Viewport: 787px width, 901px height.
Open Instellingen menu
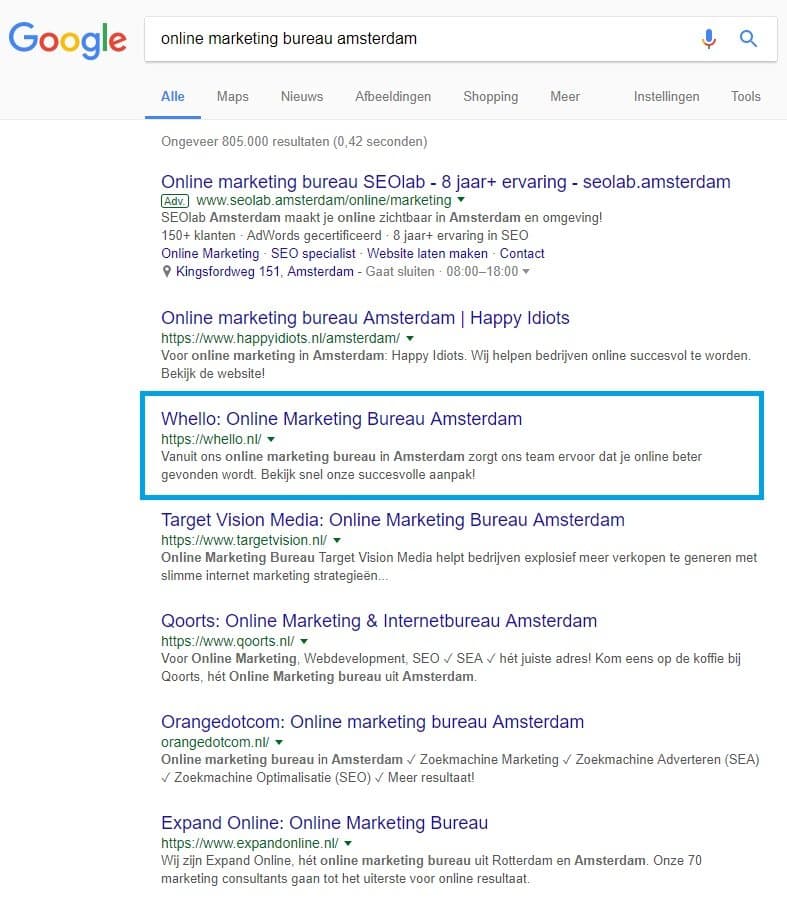tap(666, 97)
